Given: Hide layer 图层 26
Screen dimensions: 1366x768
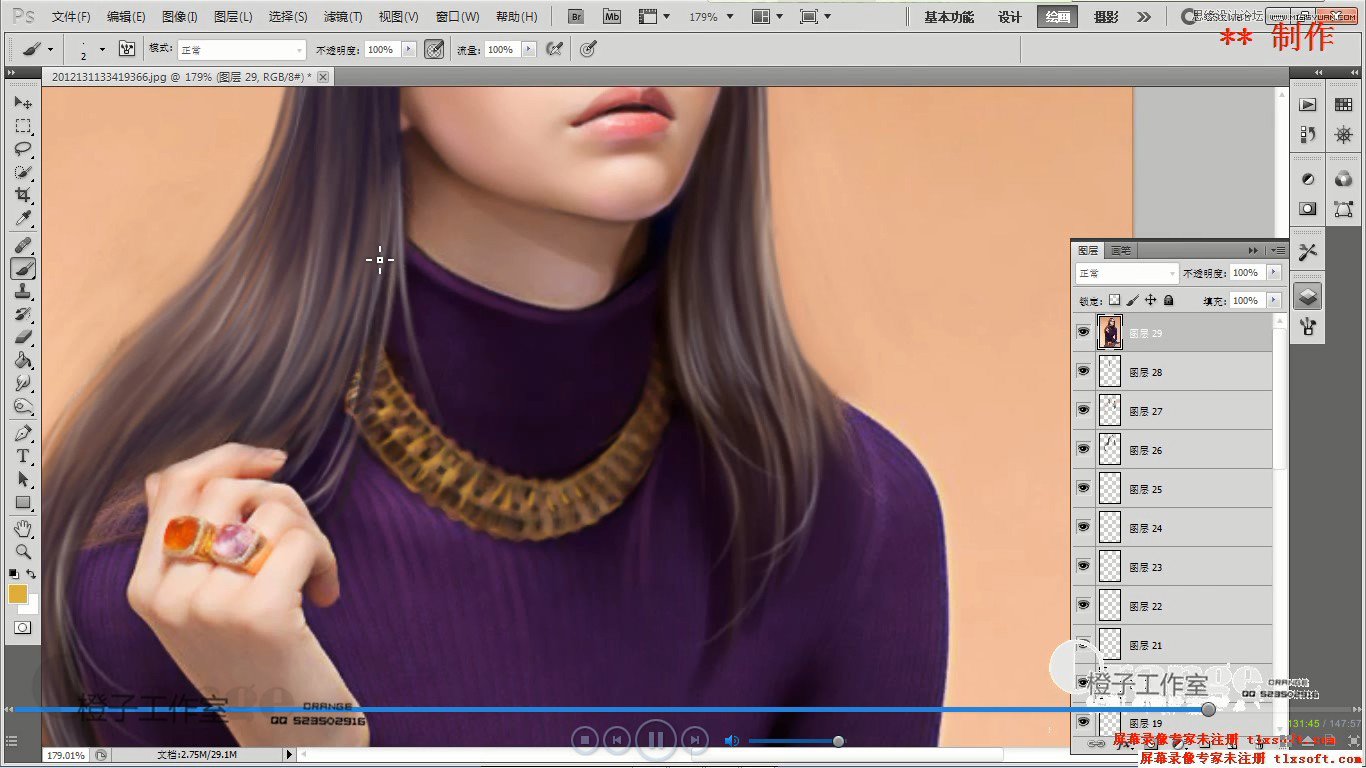Looking at the screenshot, I should [x=1083, y=449].
